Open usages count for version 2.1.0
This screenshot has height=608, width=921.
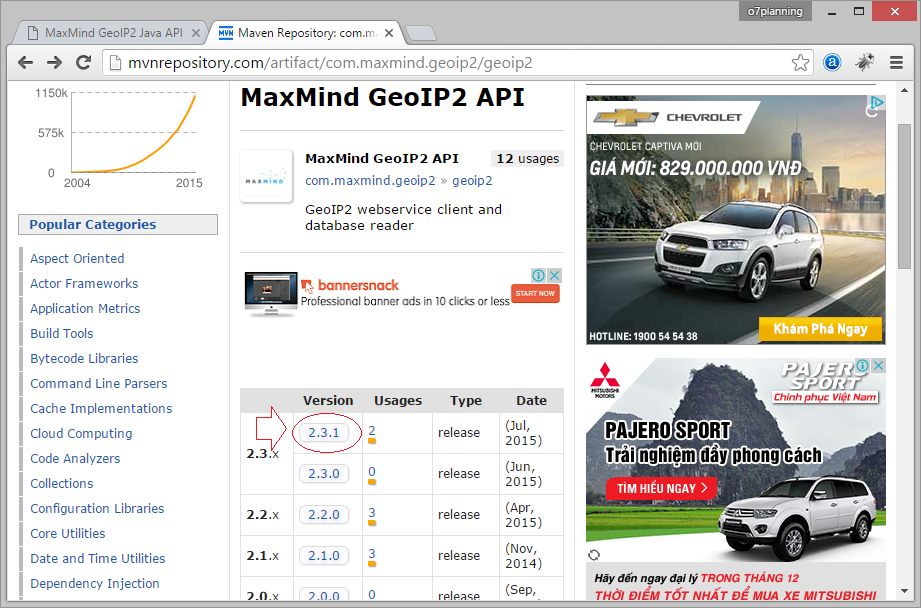coord(372,554)
